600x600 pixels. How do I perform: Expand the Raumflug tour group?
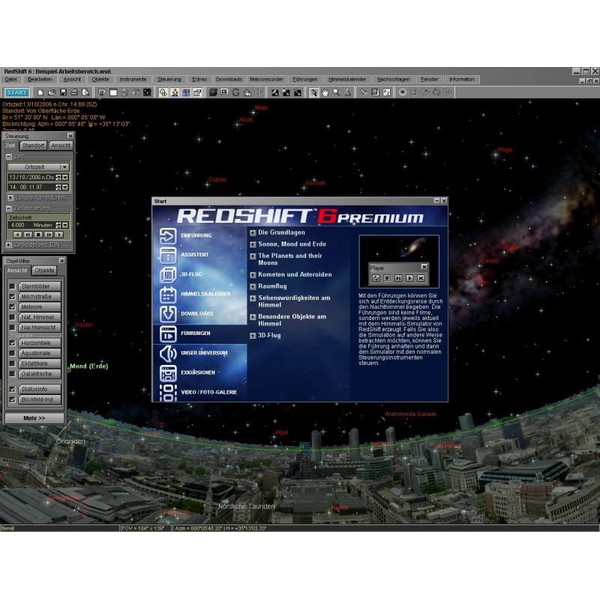click(x=253, y=286)
